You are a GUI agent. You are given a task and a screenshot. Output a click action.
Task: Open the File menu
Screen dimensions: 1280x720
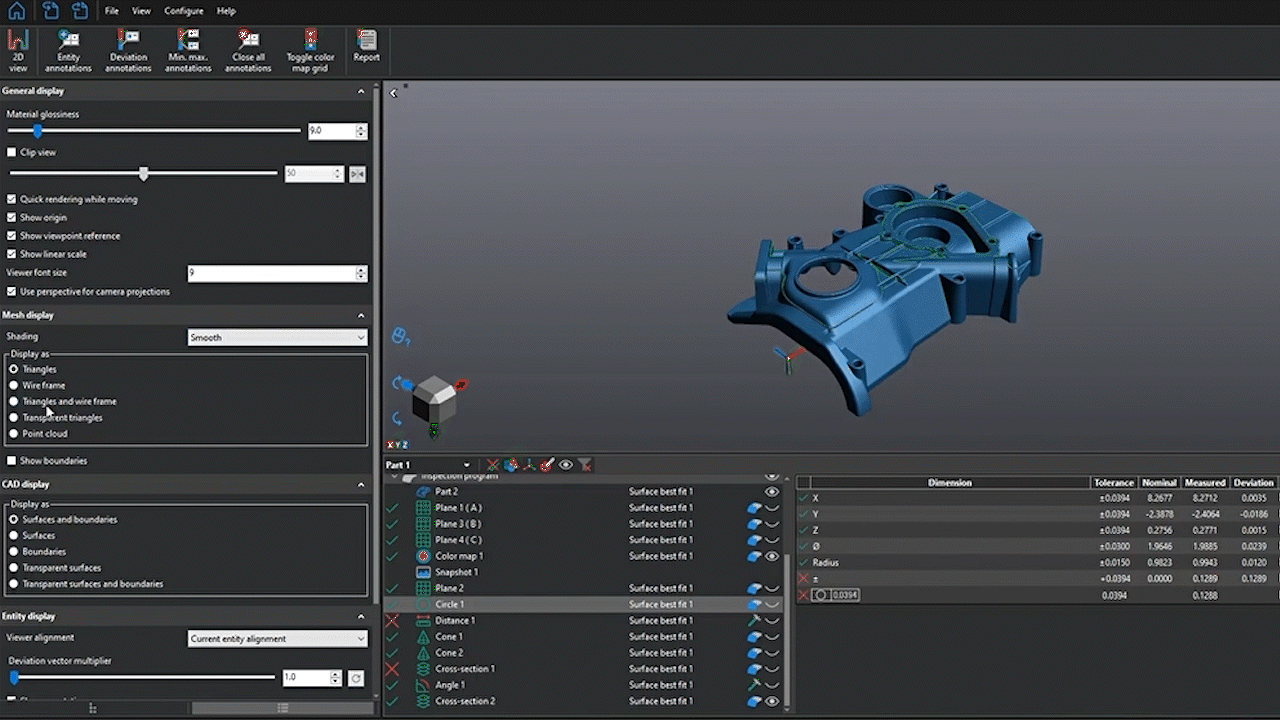(x=111, y=11)
